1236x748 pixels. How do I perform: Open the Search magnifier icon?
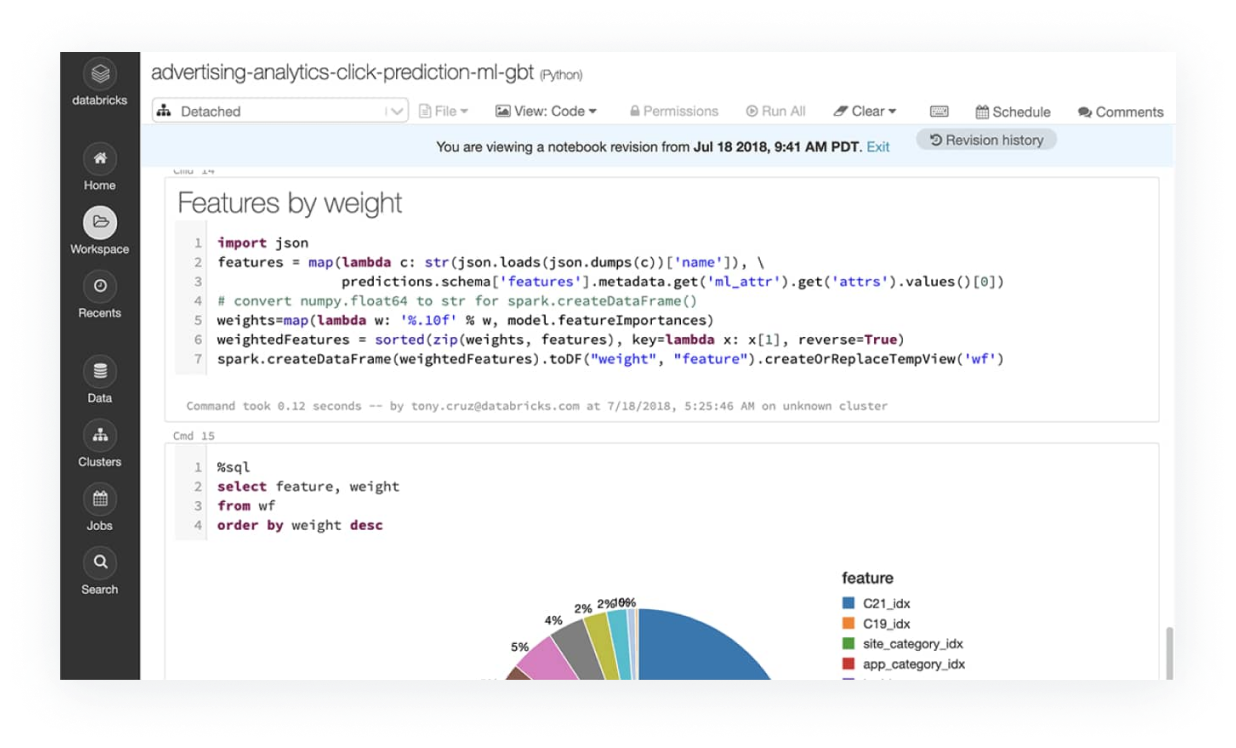(100, 562)
